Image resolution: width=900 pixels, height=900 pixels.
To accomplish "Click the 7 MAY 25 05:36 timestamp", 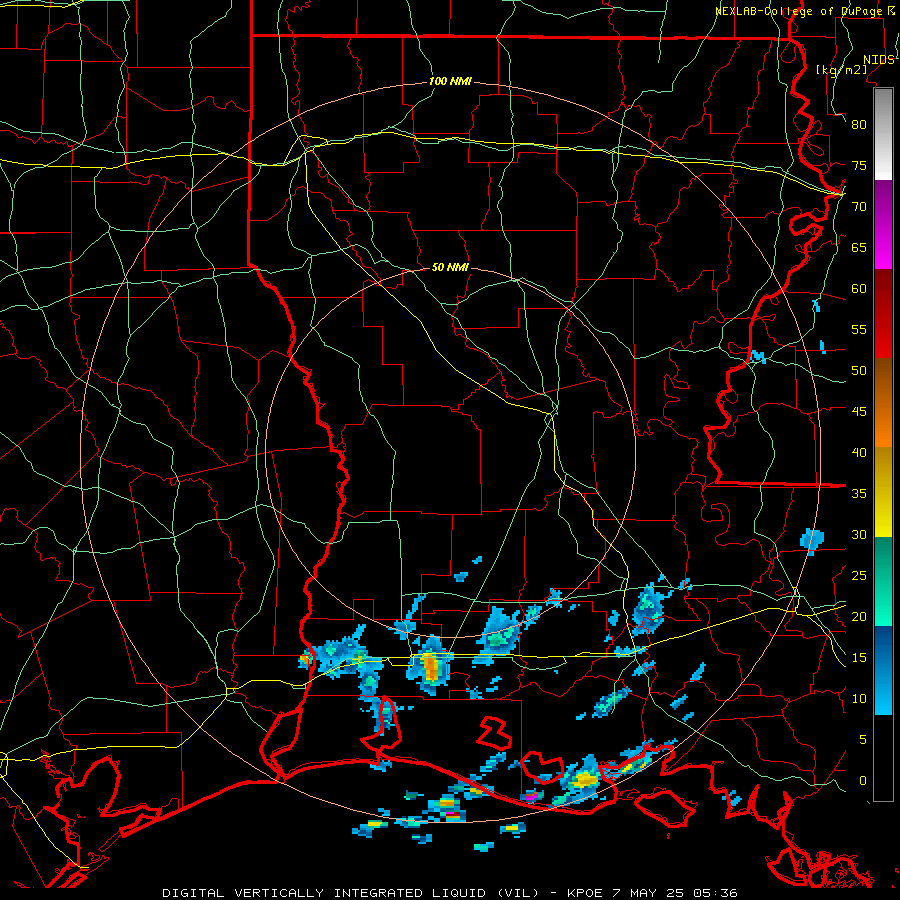I will click(677, 893).
